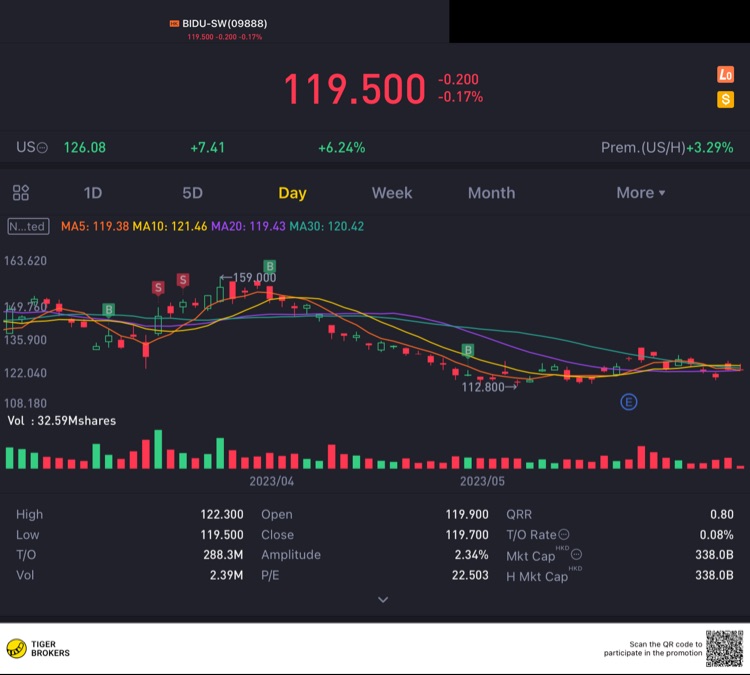Image resolution: width=750 pixels, height=675 pixels.
Task: Tap the yellow dollar sign badge
Action: click(725, 100)
